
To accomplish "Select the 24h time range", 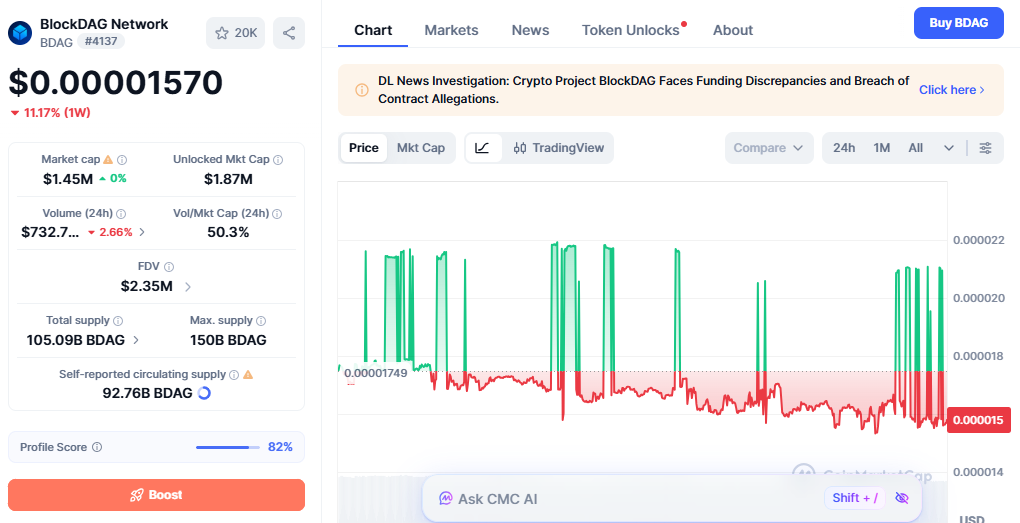I will (x=844, y=148).
